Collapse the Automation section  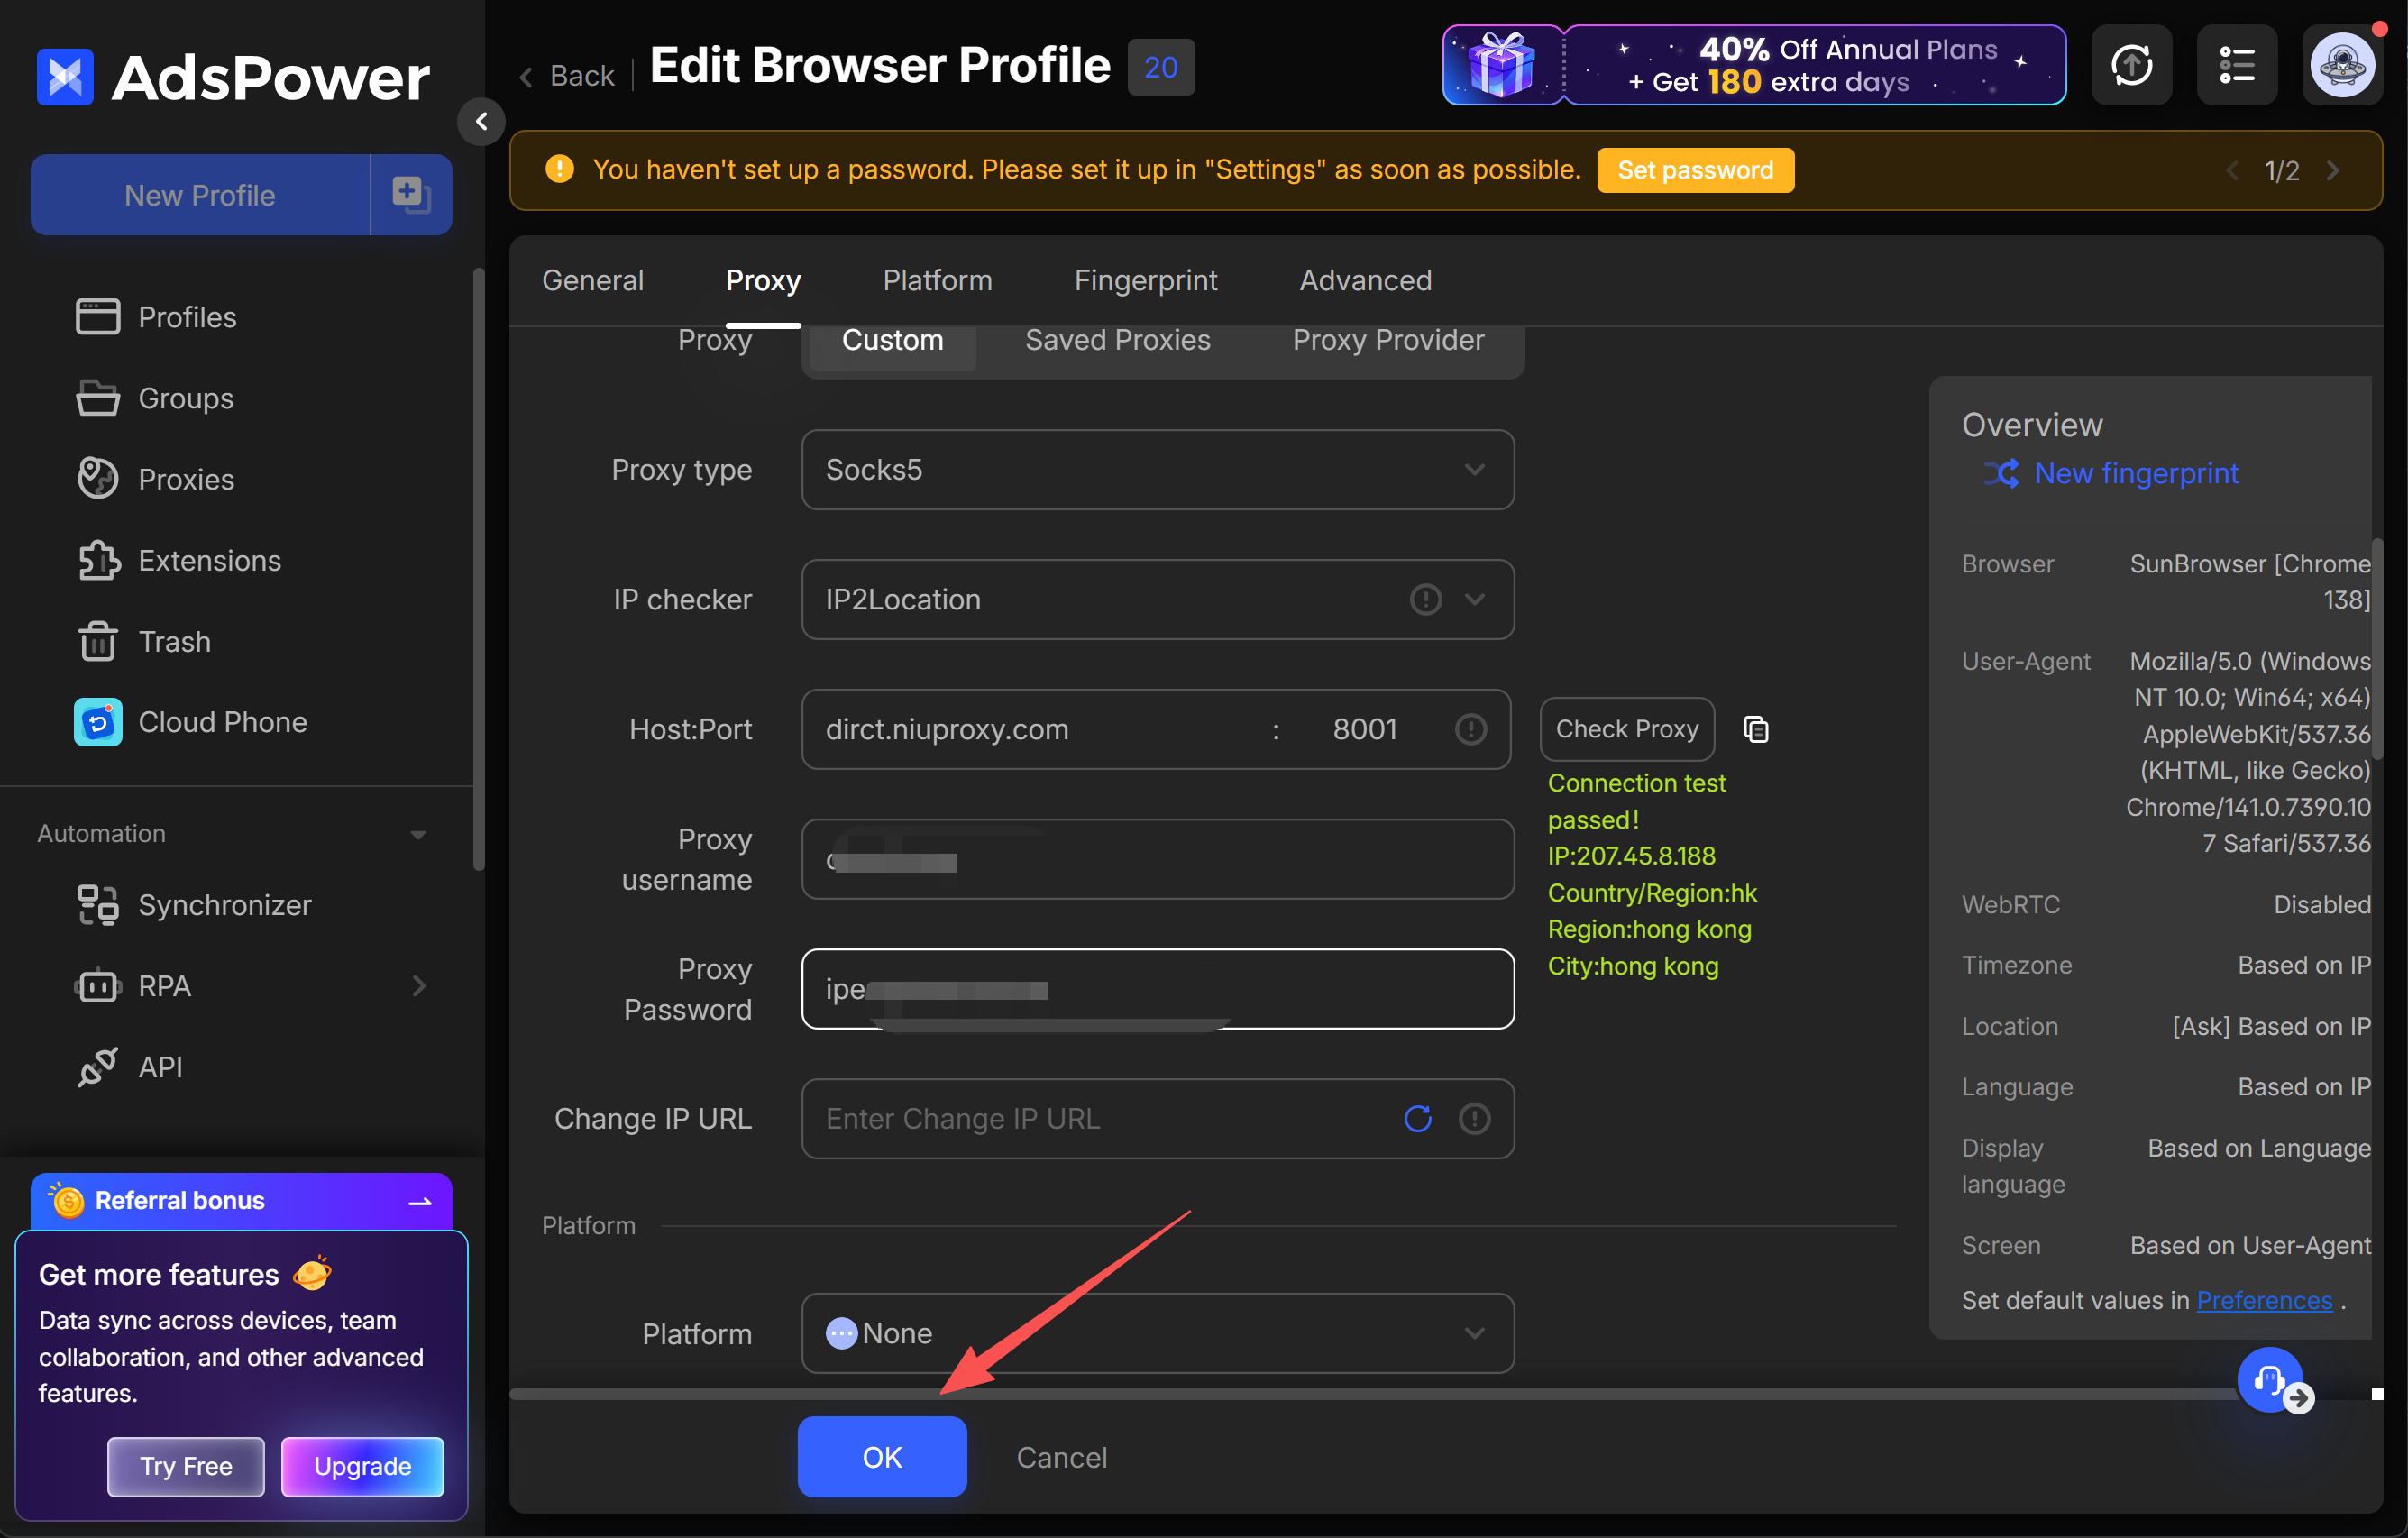click(418, 834)
